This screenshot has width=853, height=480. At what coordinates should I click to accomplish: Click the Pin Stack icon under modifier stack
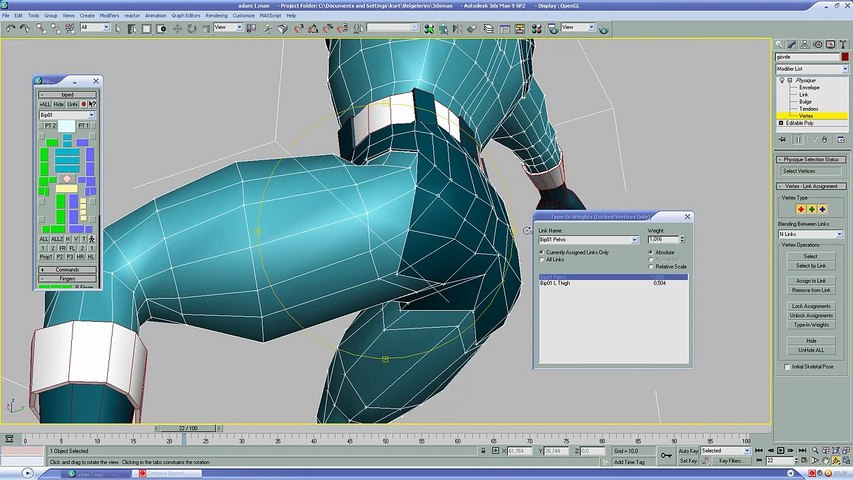pos(783,140)
